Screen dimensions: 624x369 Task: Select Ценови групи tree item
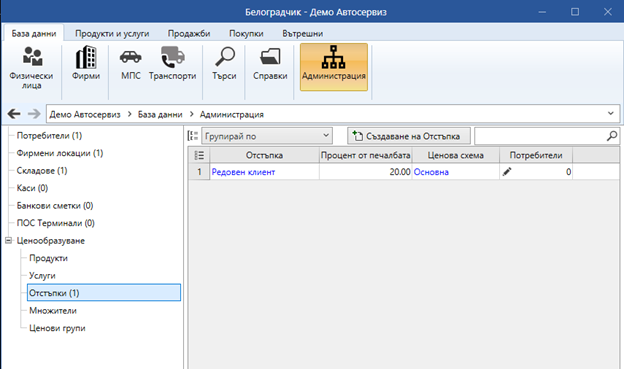[x=57, y=328]
